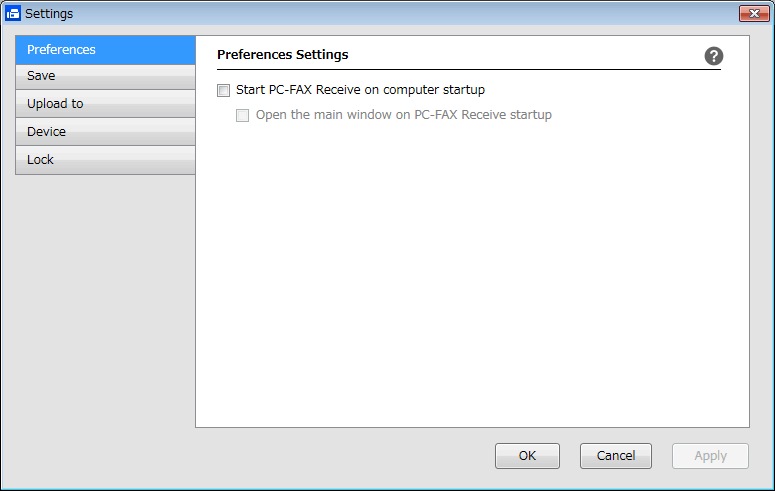The image size is (775, 491).
Task: Tick the Open the main window checkbox
Action: point(242,115)
